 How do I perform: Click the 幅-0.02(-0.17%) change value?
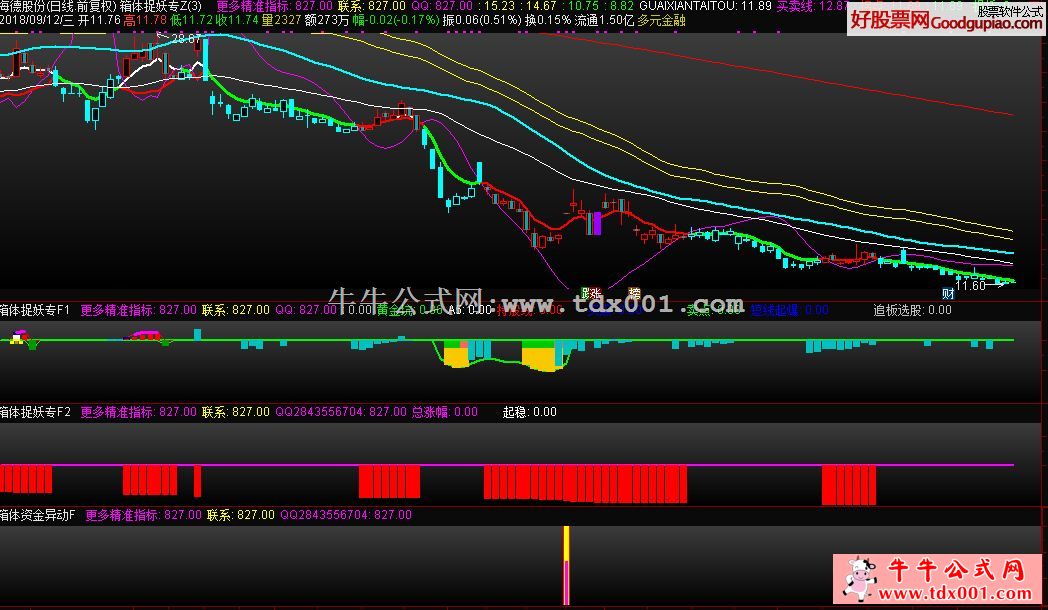click(x=396, y=20)
